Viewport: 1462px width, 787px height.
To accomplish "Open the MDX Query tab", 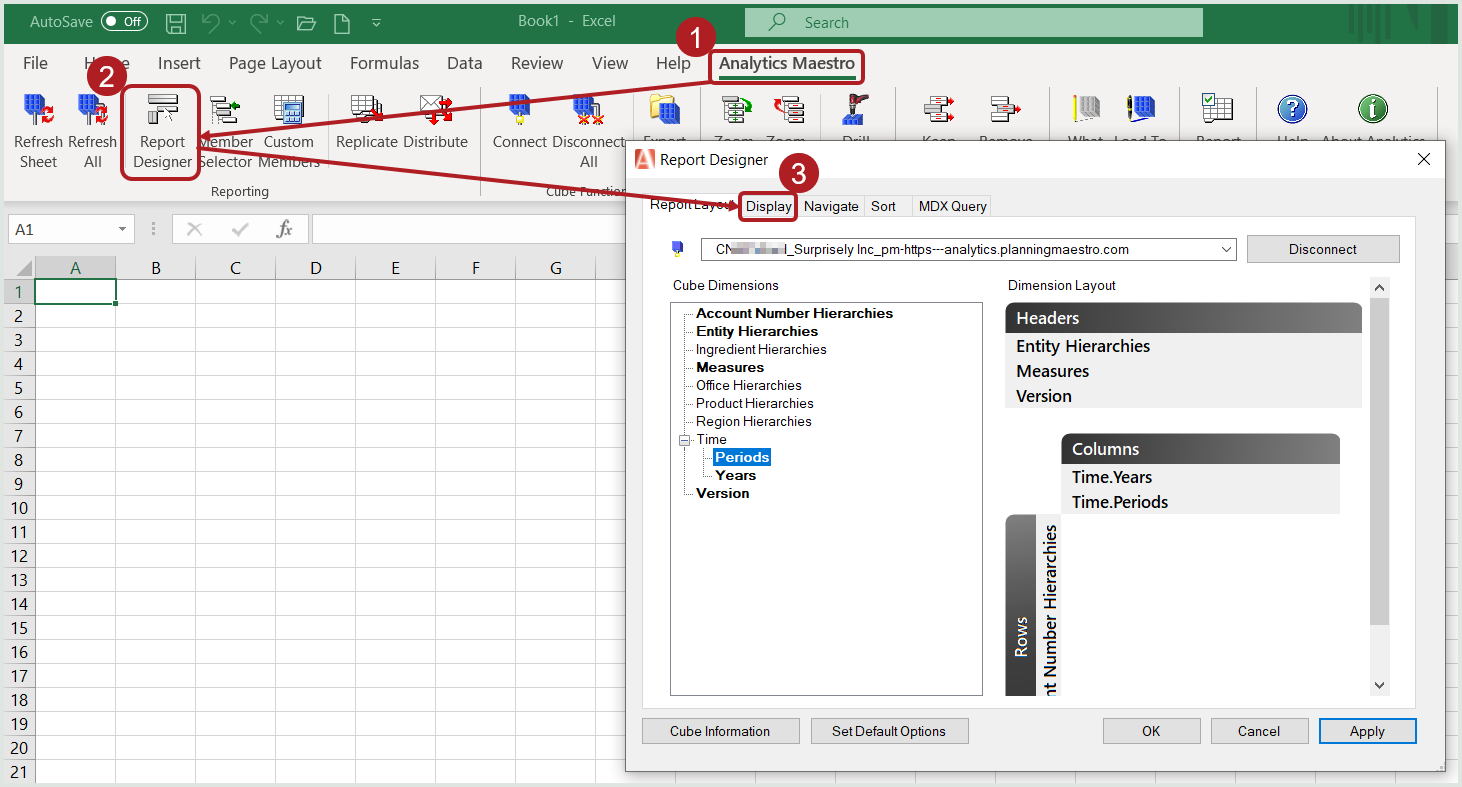I will coord(952,206).
